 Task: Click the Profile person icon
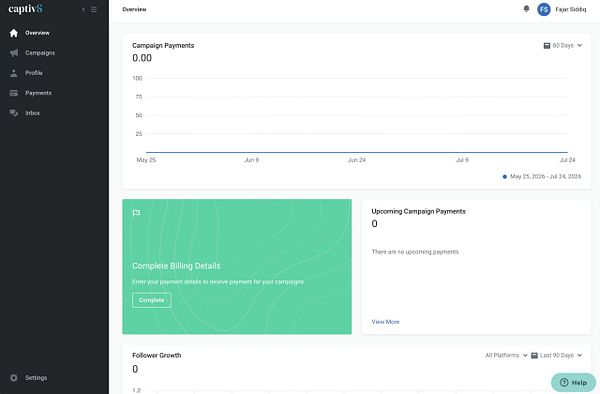tap(14, 73)
